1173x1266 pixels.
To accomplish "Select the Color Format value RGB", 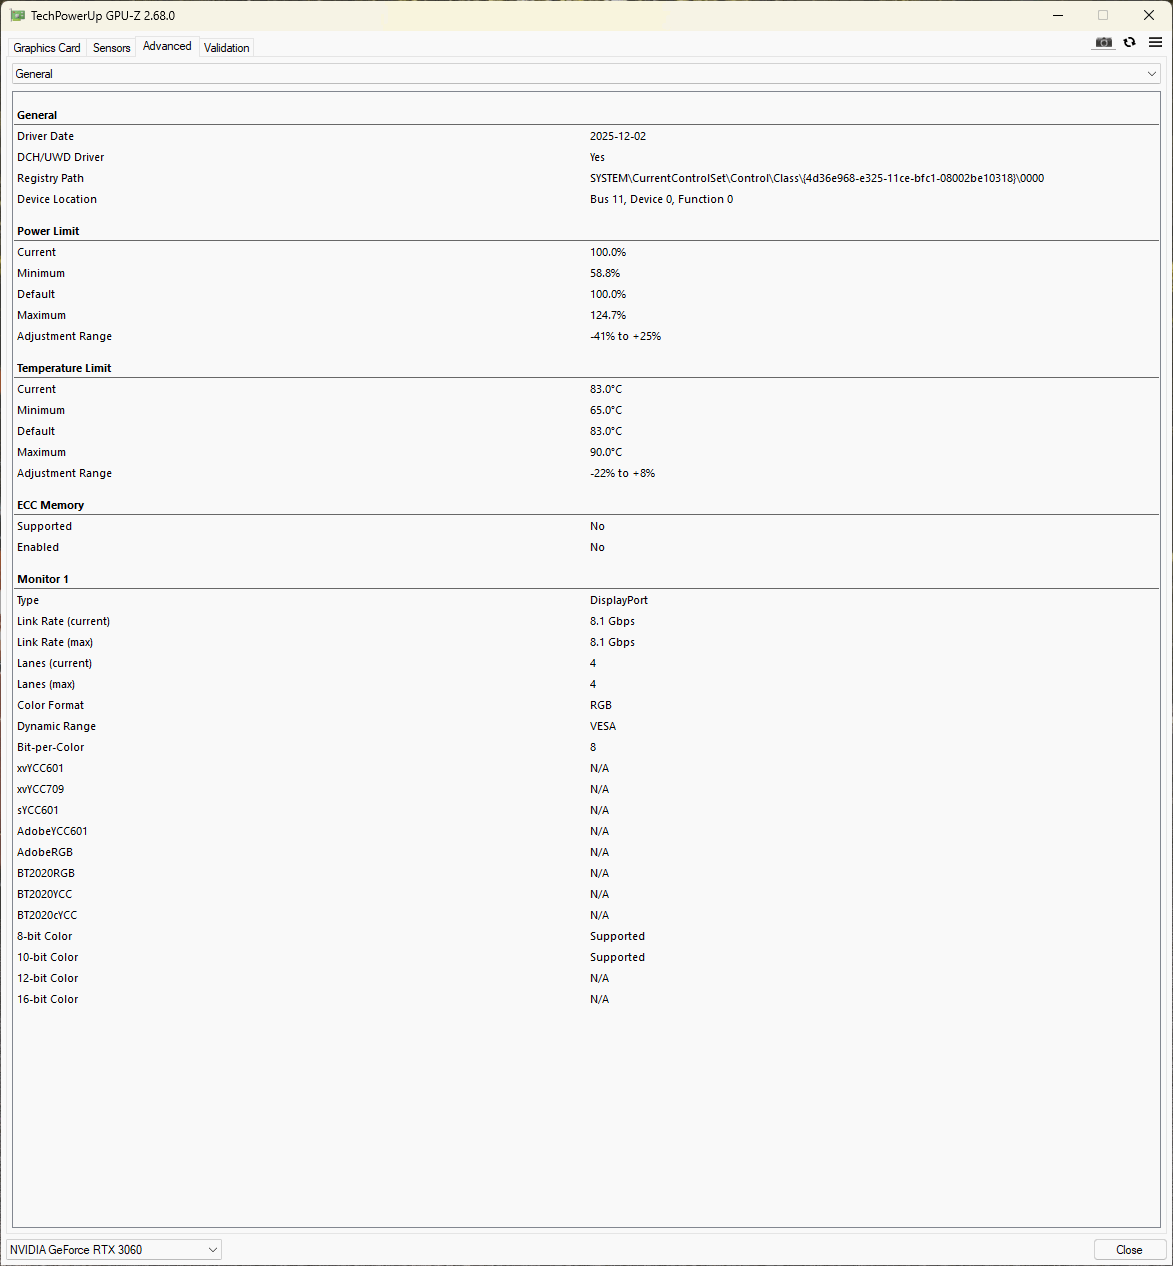I will [x=601, y=705].
